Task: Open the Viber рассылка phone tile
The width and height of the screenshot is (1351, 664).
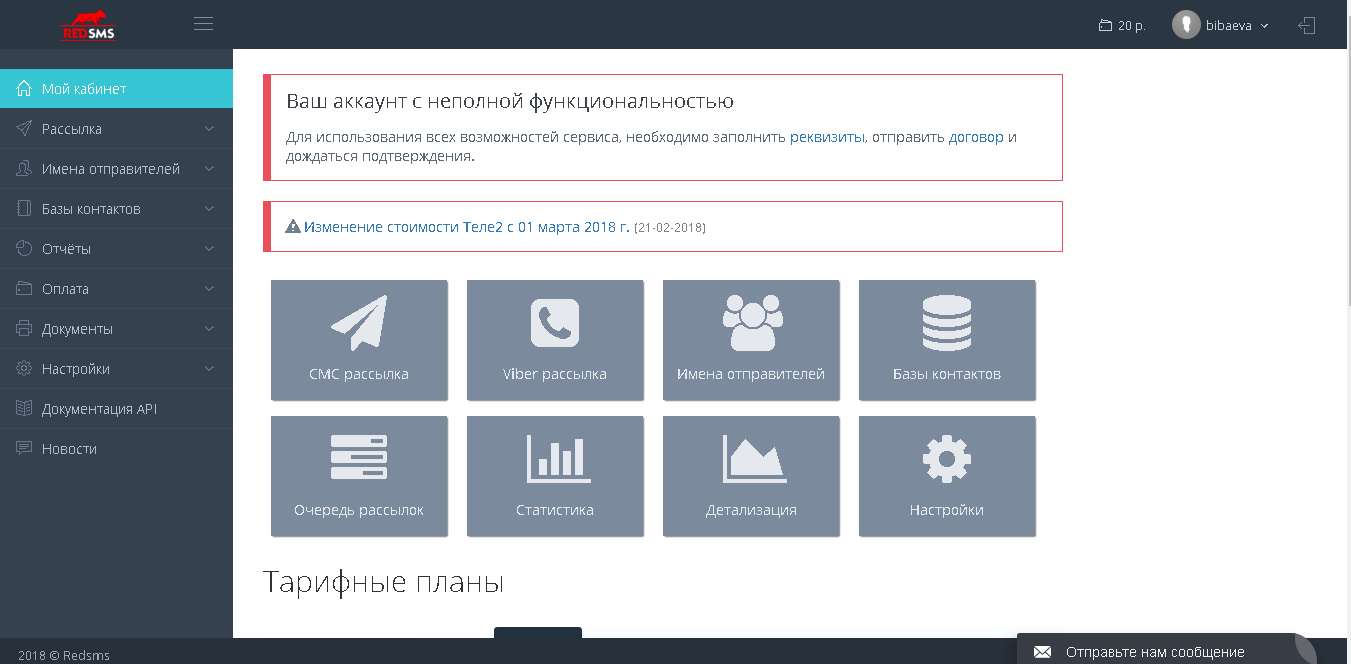Action: tap(555, 340)
